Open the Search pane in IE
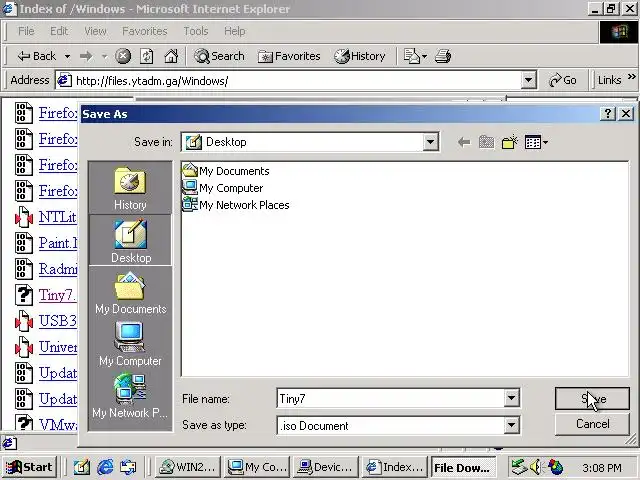The height and width of the screenshot is (480, 640). tap(219, 56)
